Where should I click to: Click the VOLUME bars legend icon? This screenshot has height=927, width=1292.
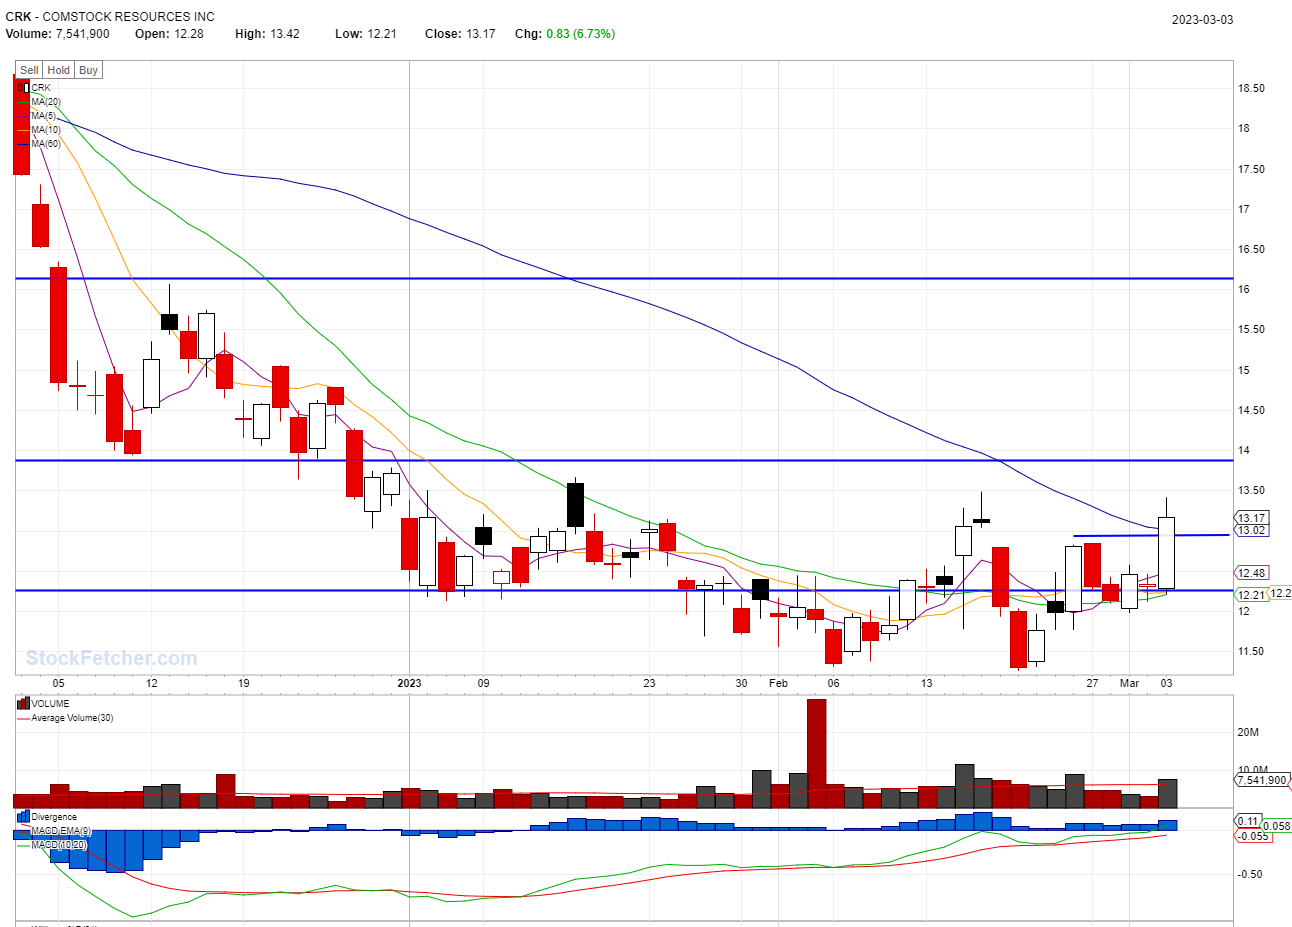coord(24,704)
